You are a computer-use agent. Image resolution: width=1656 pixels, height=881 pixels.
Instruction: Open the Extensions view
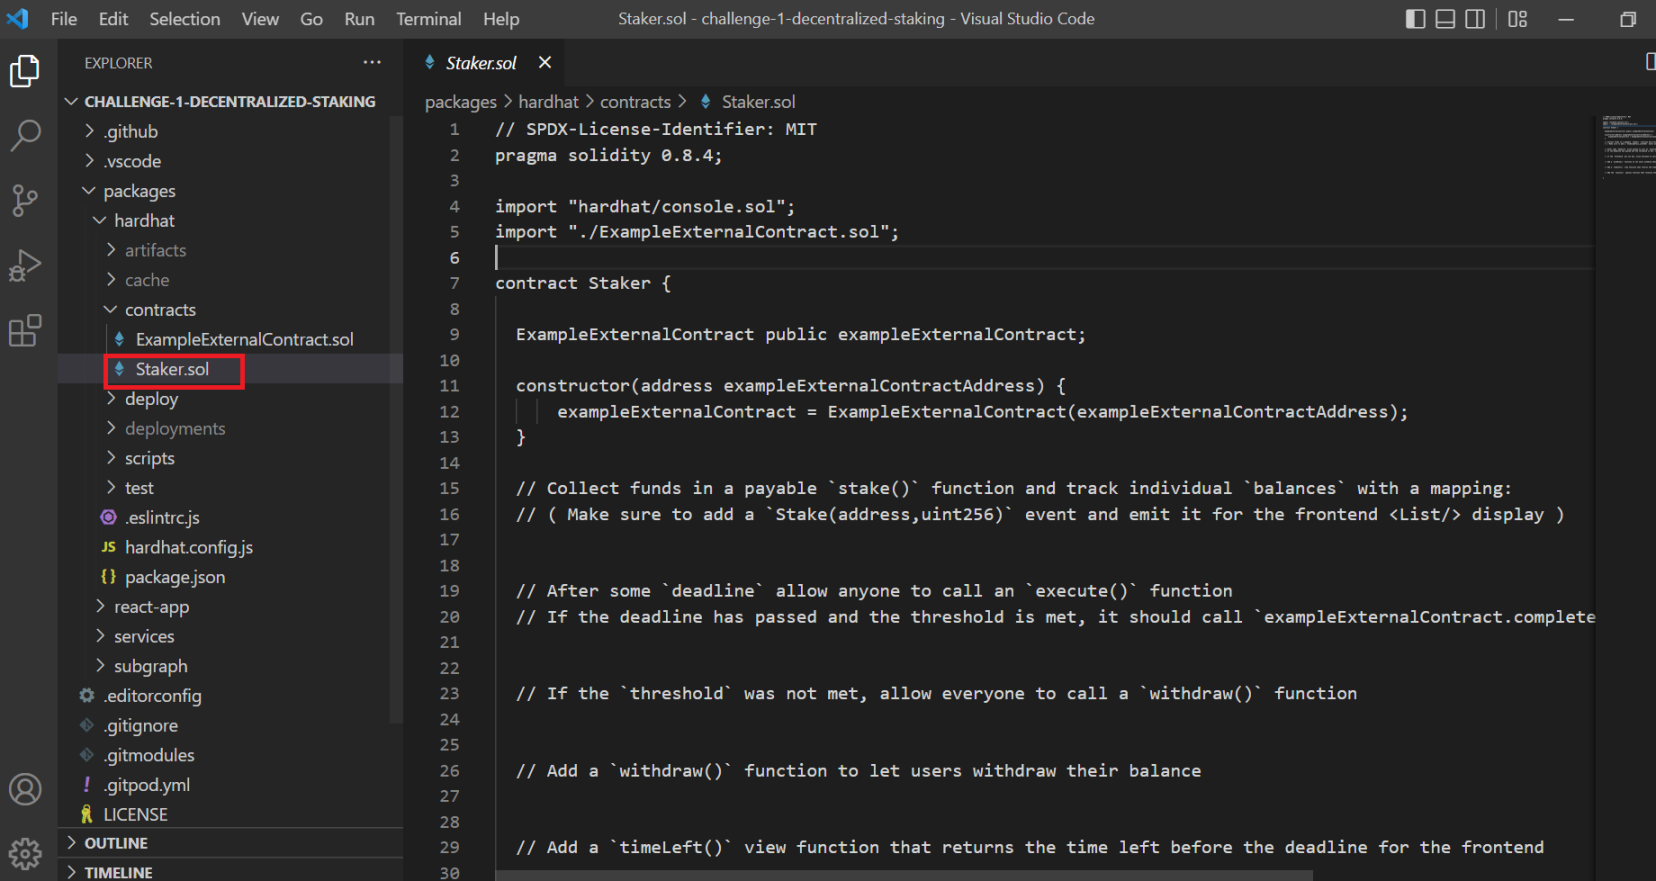pyautogui.click(x=25, y=330)
